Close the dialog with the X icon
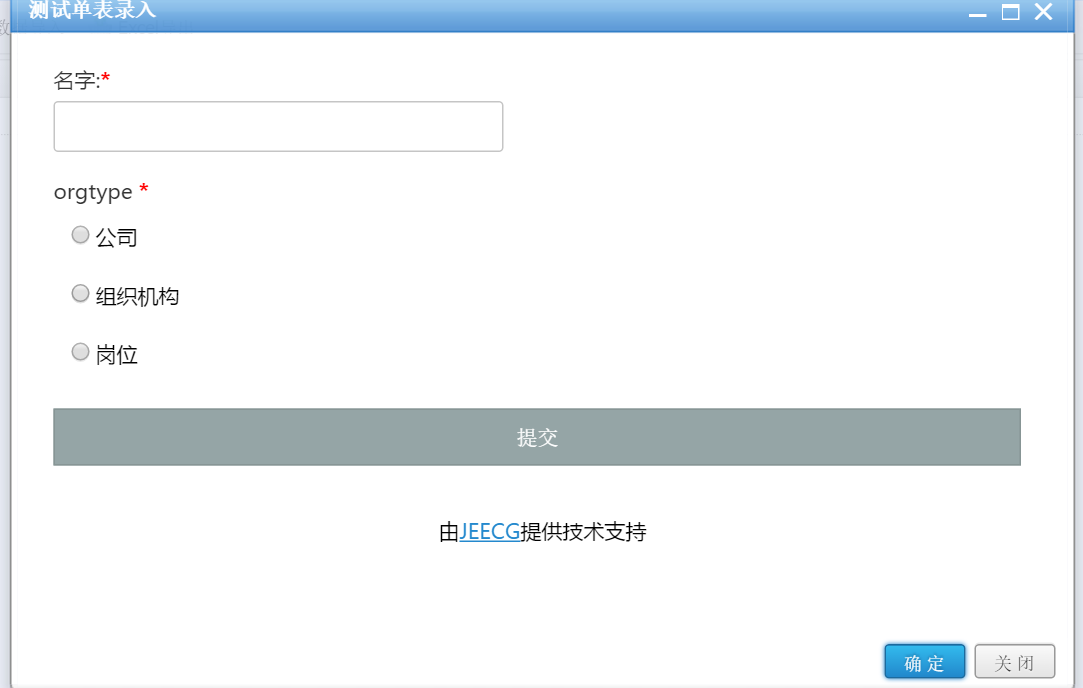 (x=1044, y=12)
